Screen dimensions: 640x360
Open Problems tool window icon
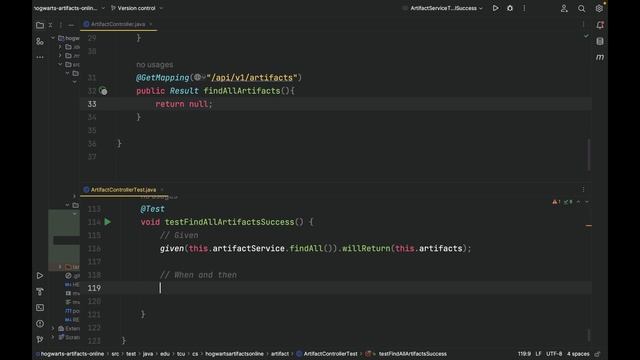pyautogui.click(x=40, y=324)
